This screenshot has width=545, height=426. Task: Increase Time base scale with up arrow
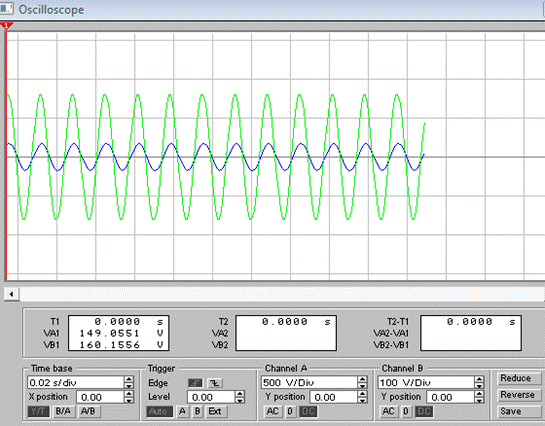coord(129,379)
